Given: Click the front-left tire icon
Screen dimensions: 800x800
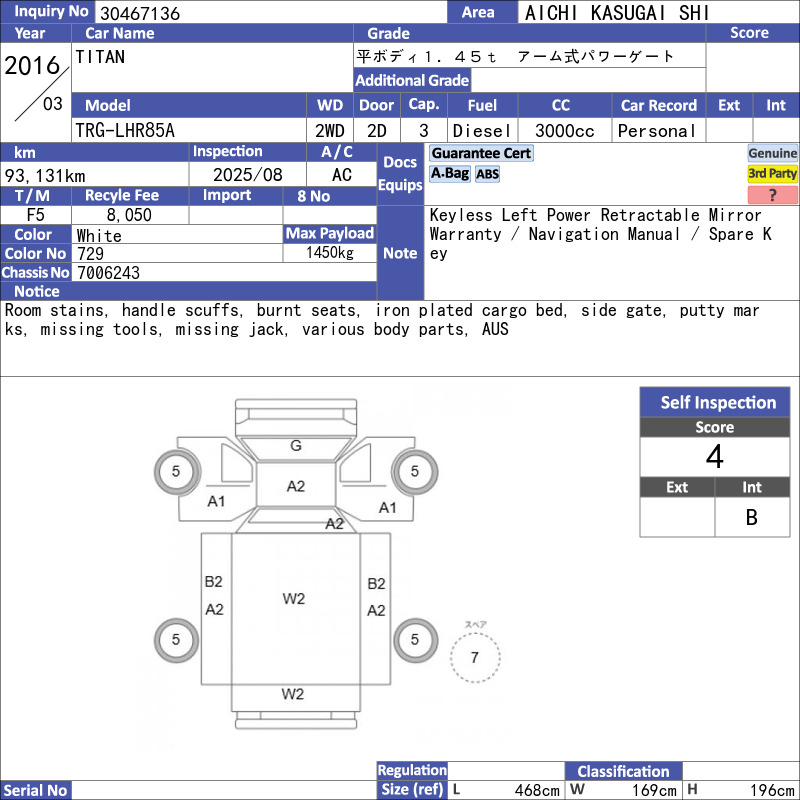Looking at the screenshot, I should [177, 471].
